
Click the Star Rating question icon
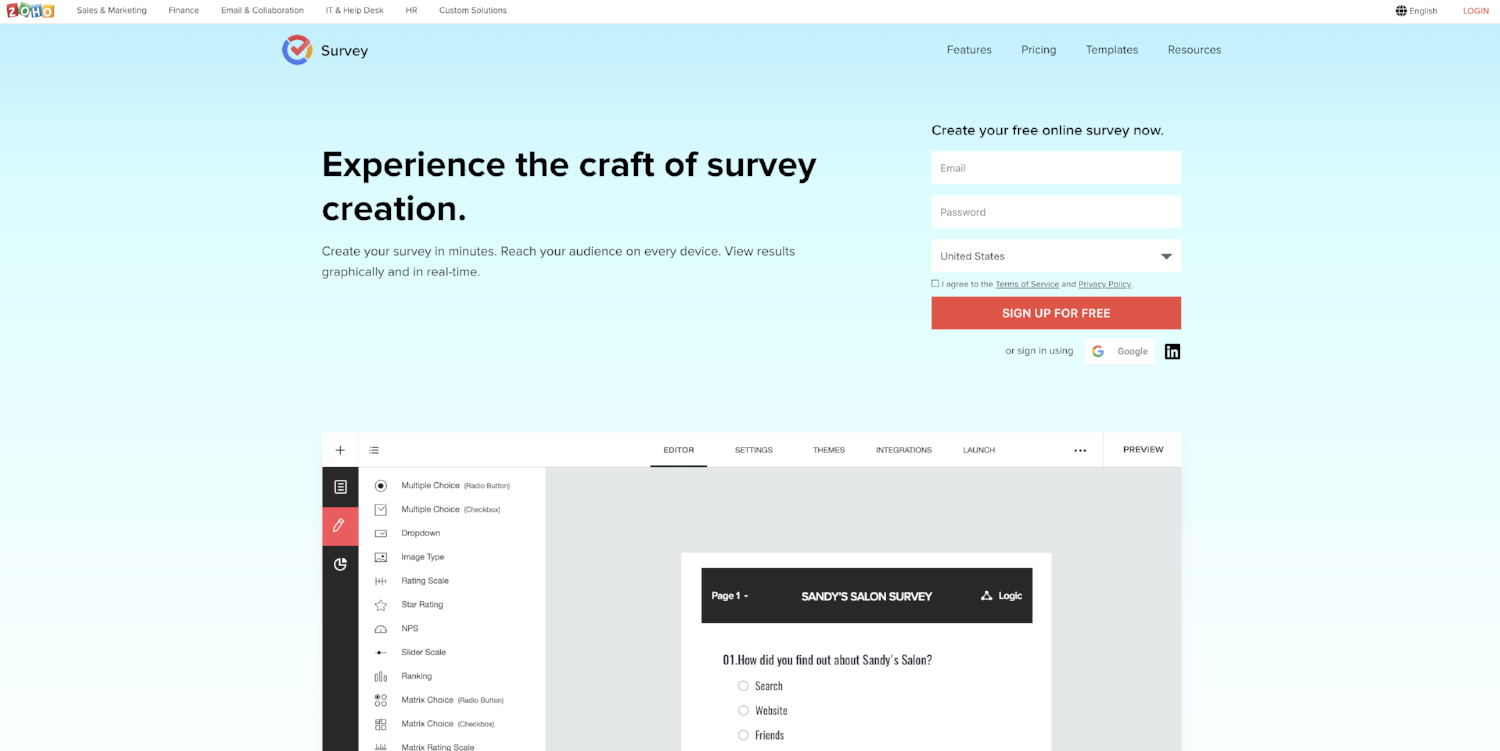(x=381, y=605)
